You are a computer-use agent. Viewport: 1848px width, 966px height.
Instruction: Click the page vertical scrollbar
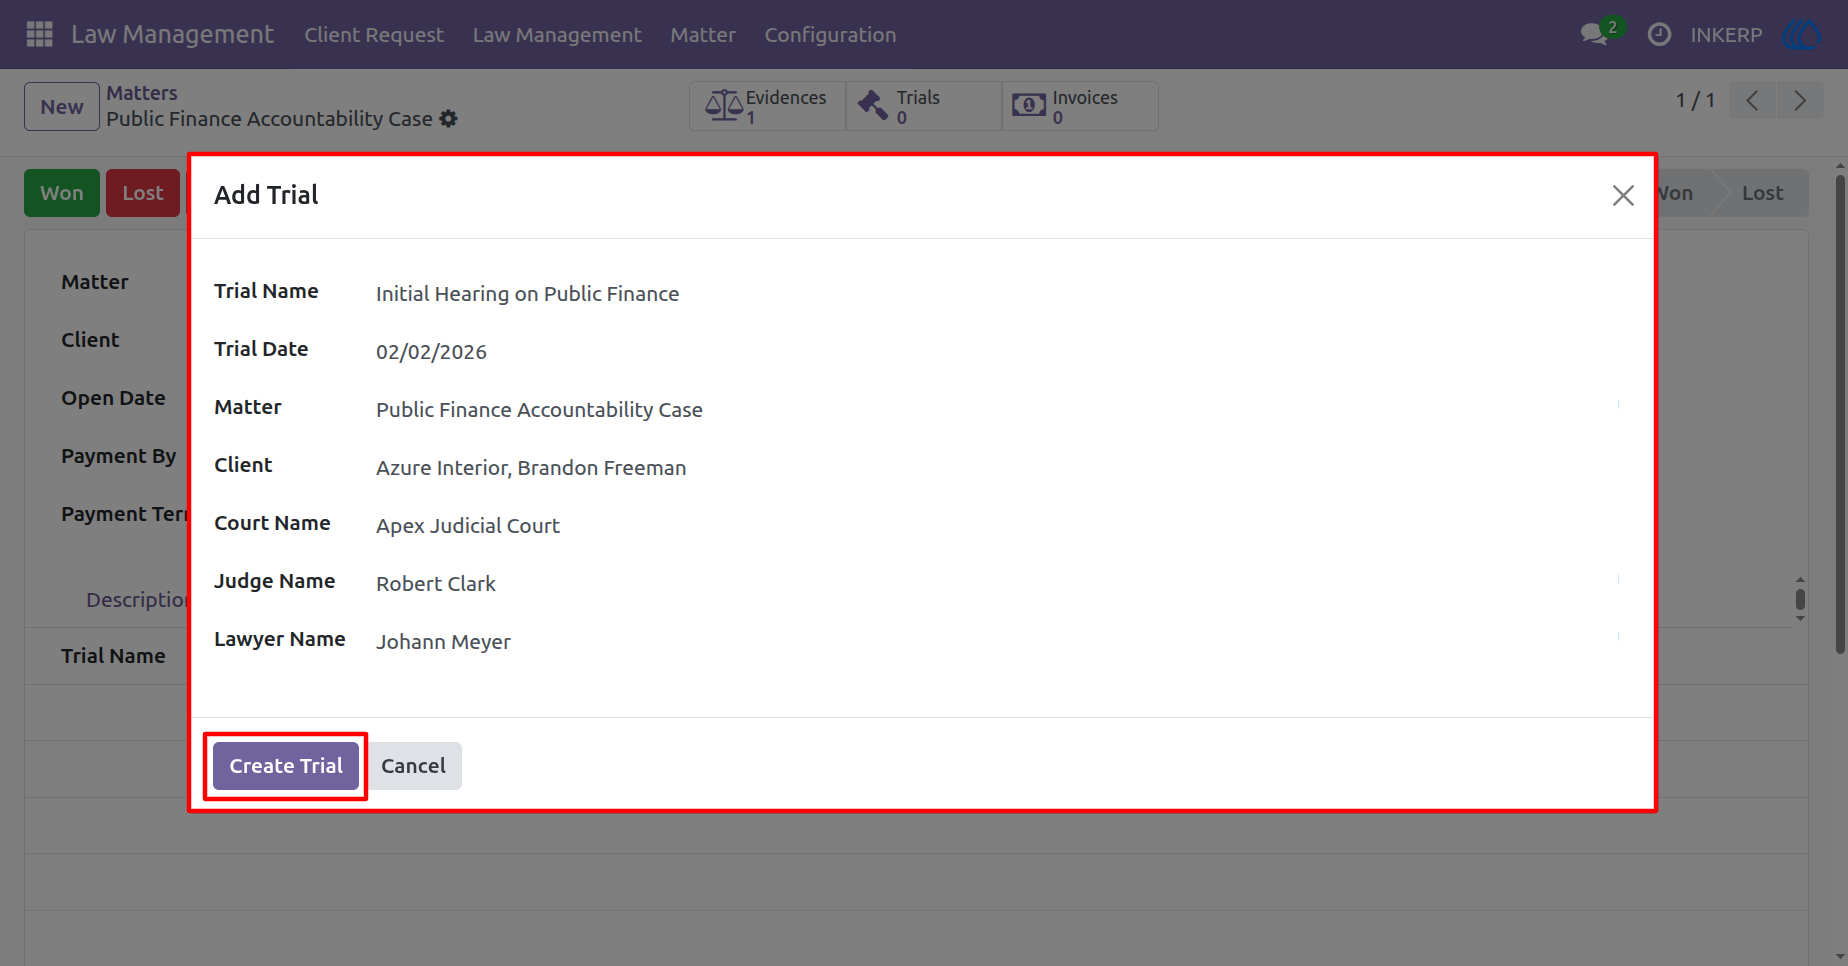point(1840,415)
